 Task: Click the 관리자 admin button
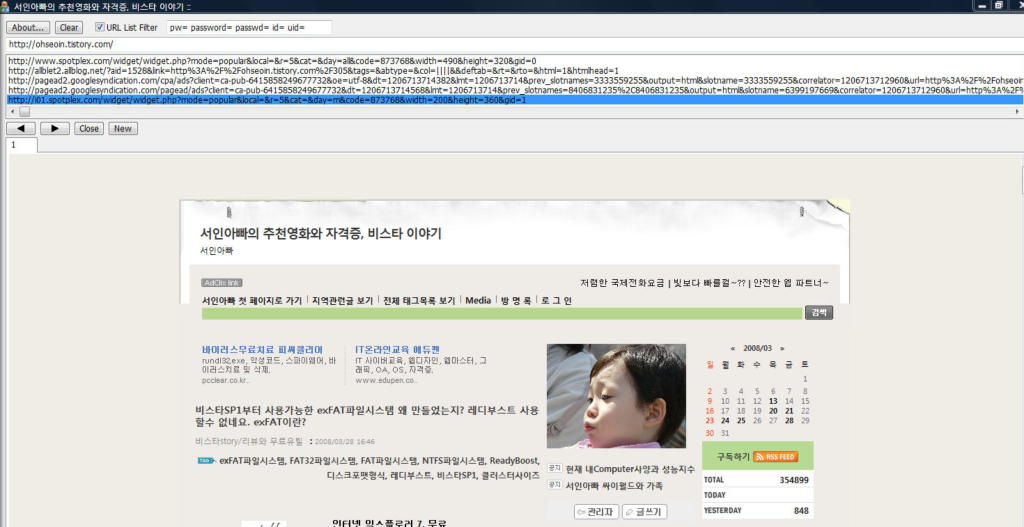click(597, 512)
